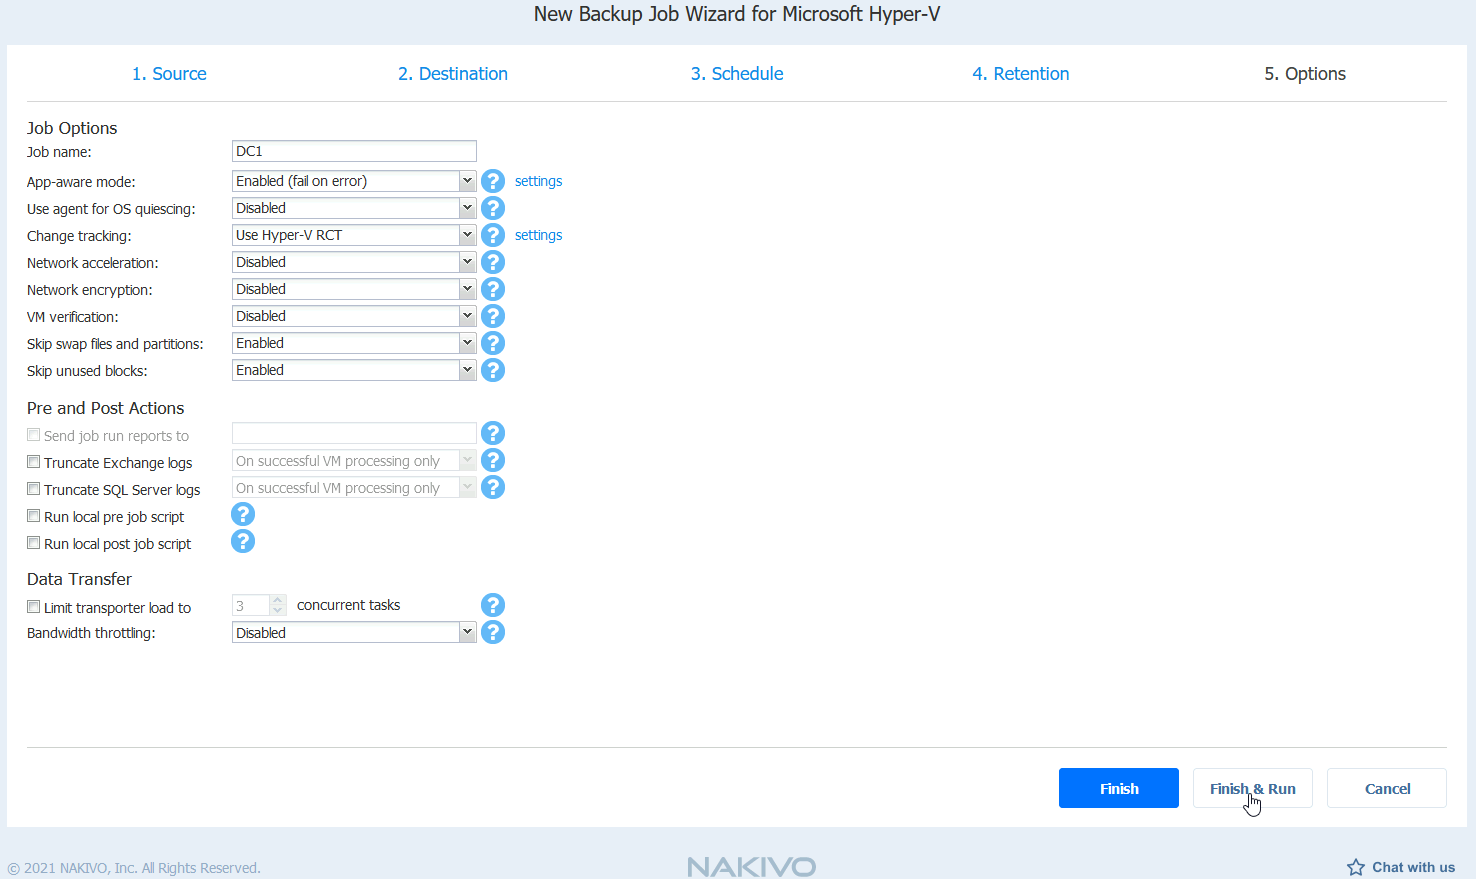View help for Run local post job script

coord(243,541)
